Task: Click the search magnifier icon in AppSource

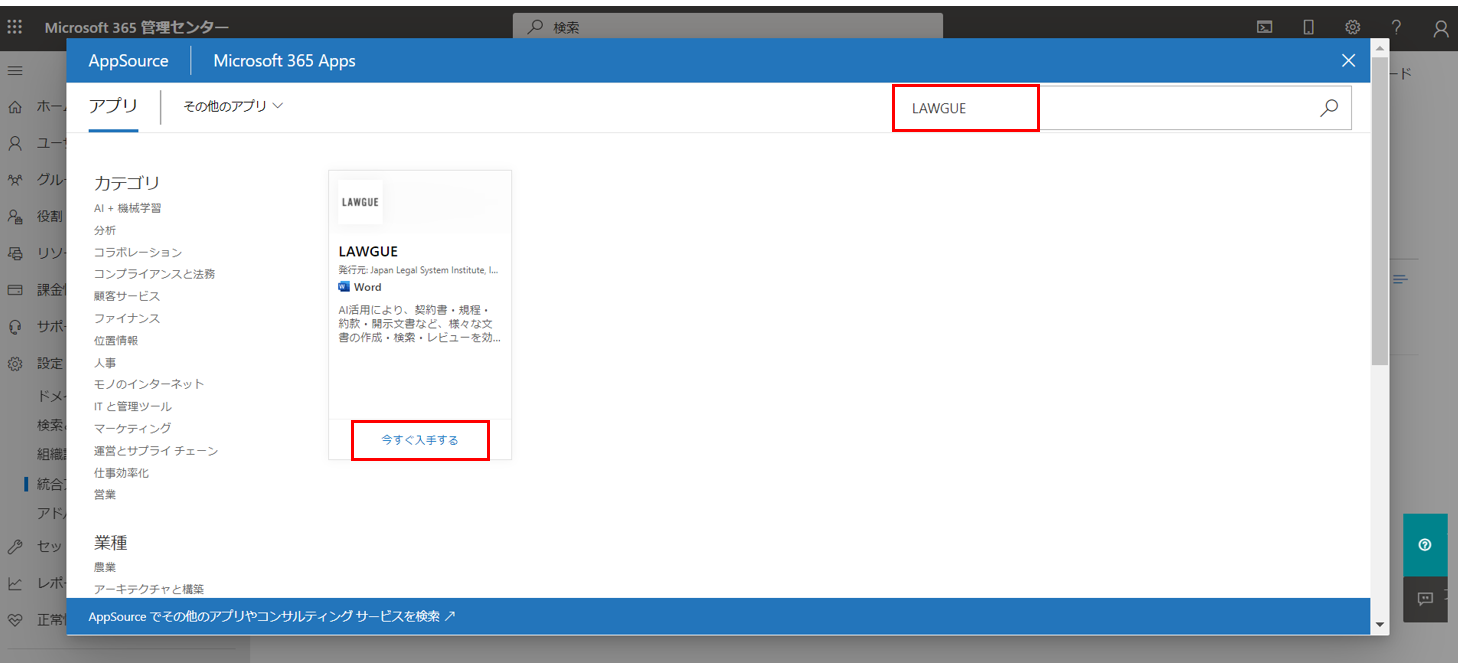Action: (1328, 108)
